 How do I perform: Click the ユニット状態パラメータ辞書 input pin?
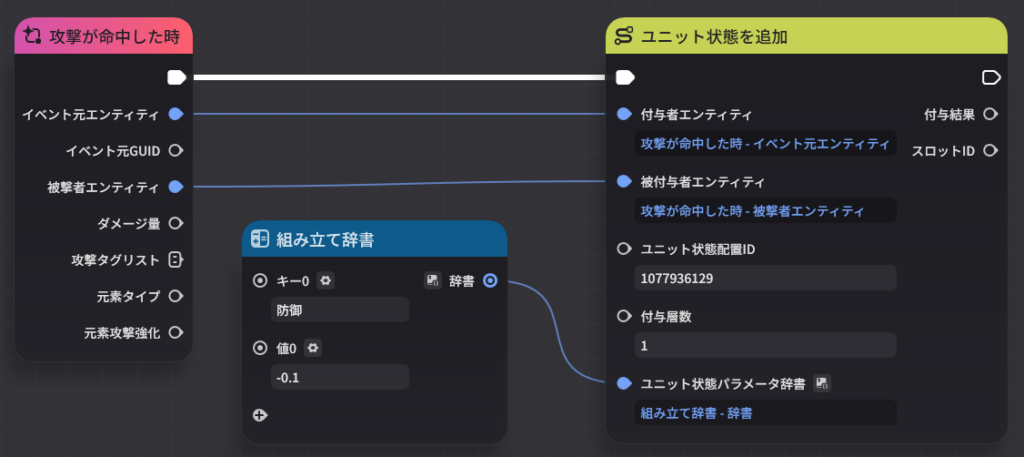(x=624, y=383)
